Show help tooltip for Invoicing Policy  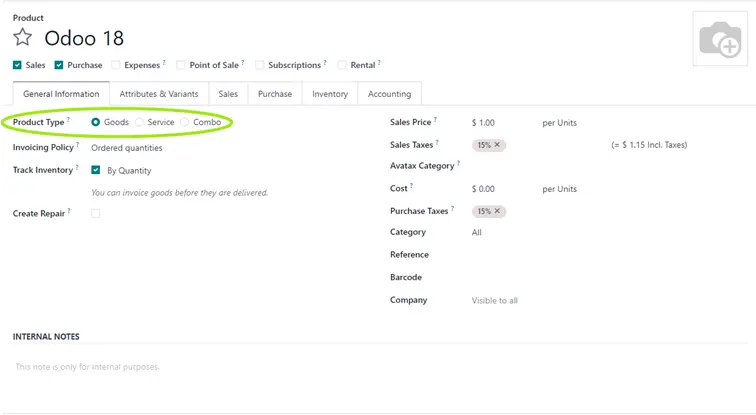(x=78, y=144)
